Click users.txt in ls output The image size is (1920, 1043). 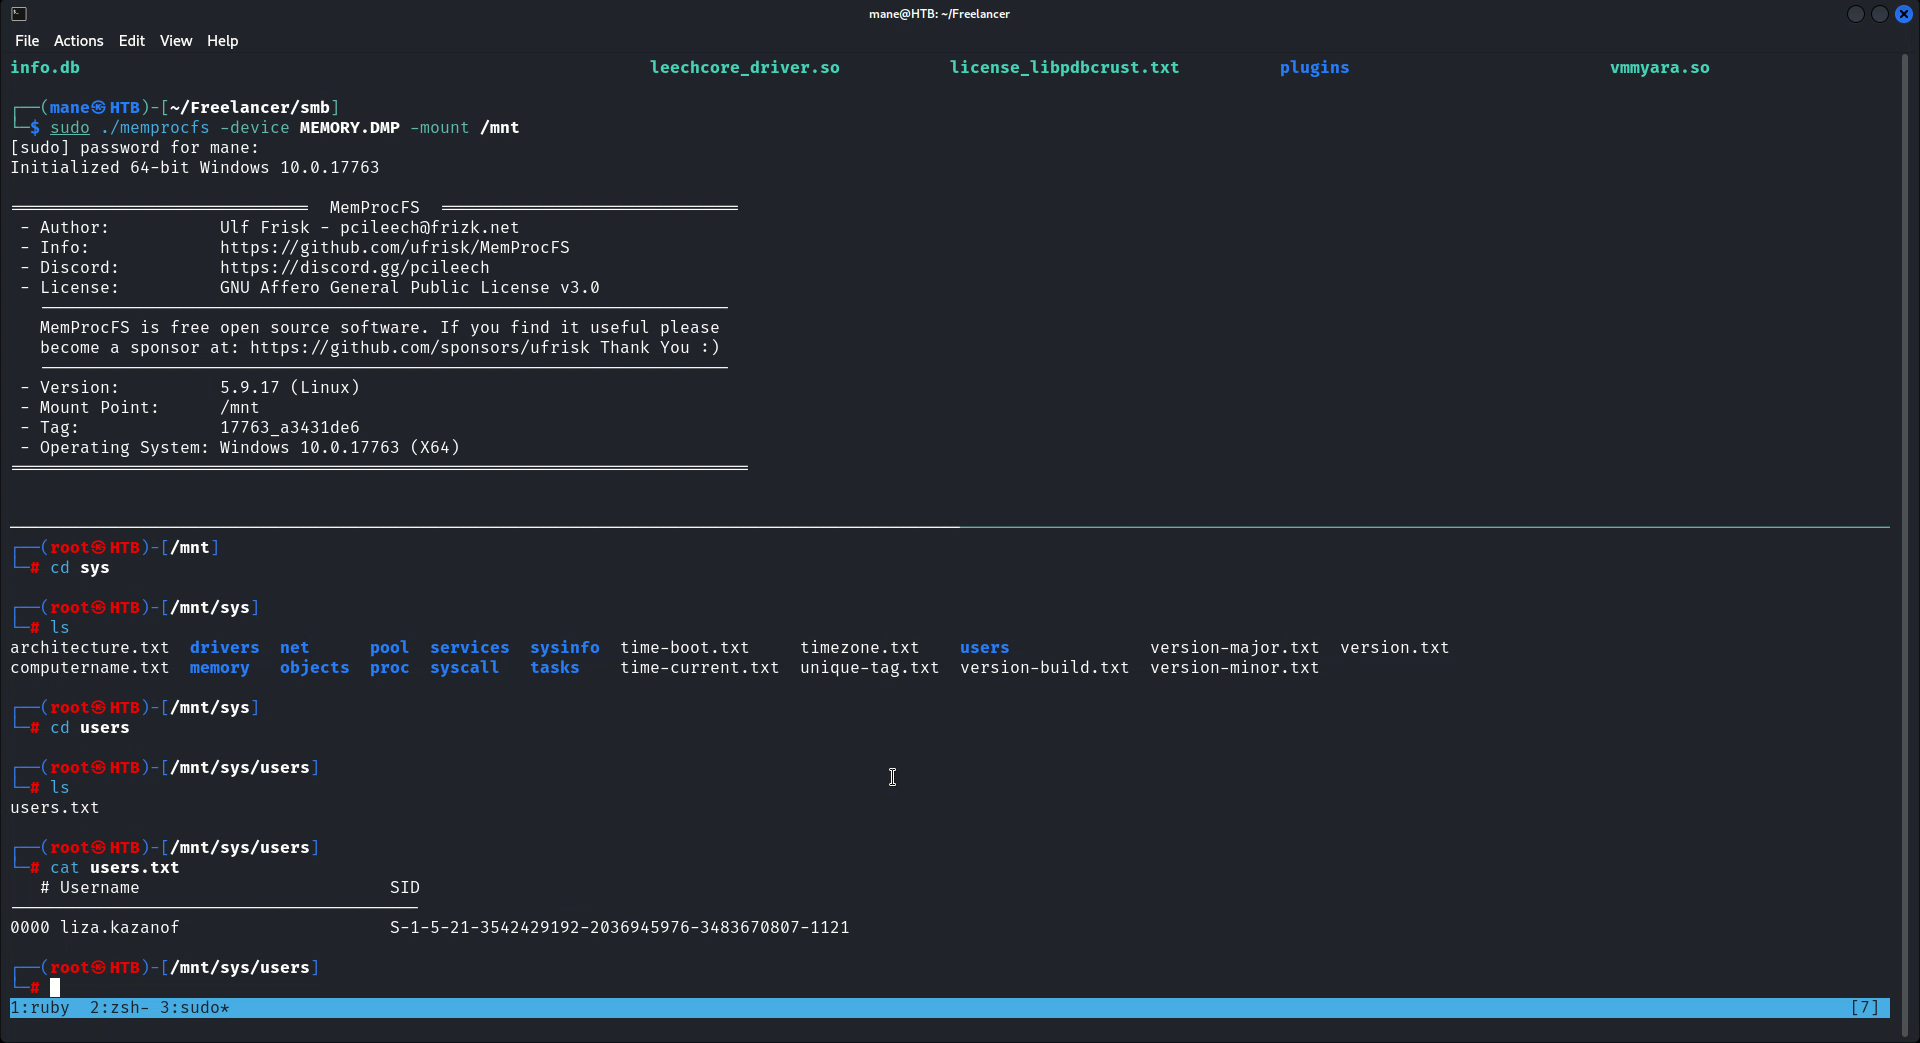coord(55,808)
